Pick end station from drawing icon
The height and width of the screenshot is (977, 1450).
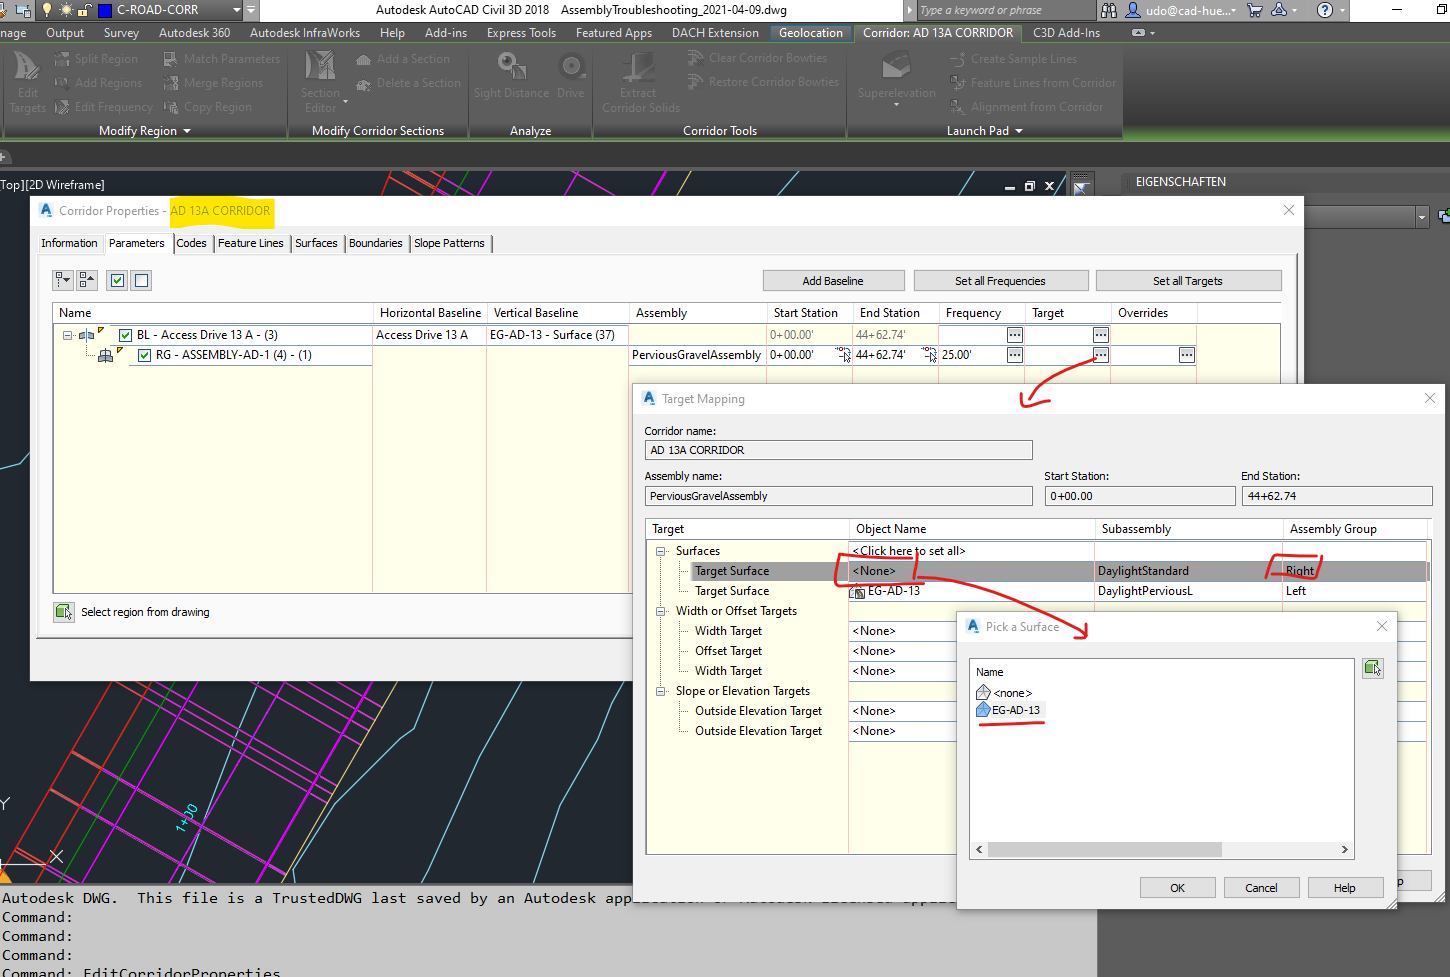coord(929,355)
